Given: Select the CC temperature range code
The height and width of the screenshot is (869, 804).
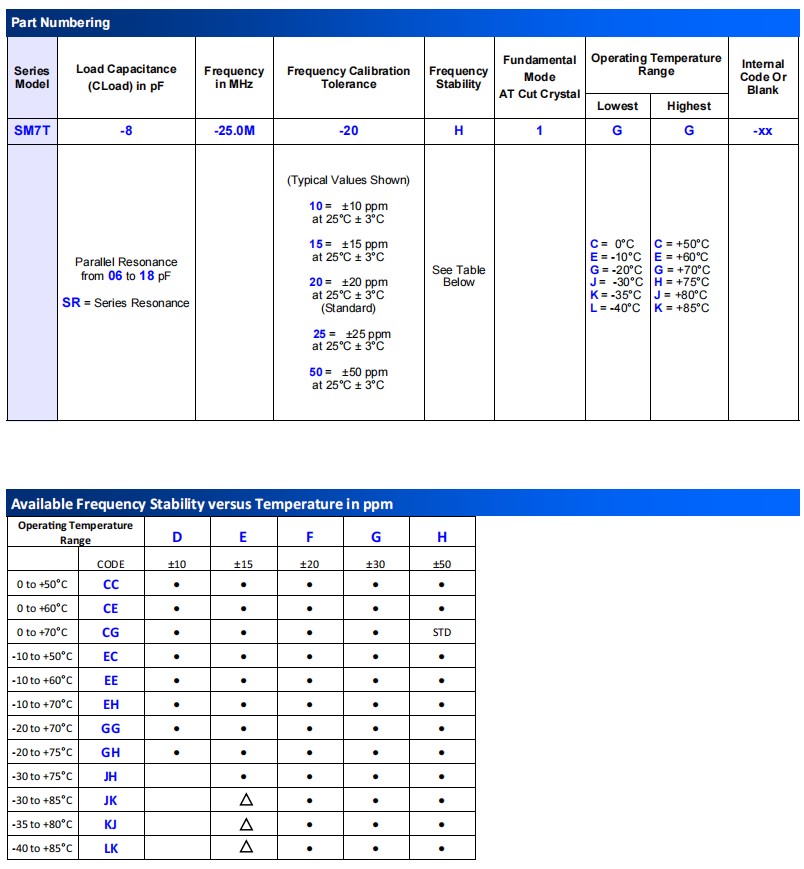Looking at the screenshot, I should point(111,585).
